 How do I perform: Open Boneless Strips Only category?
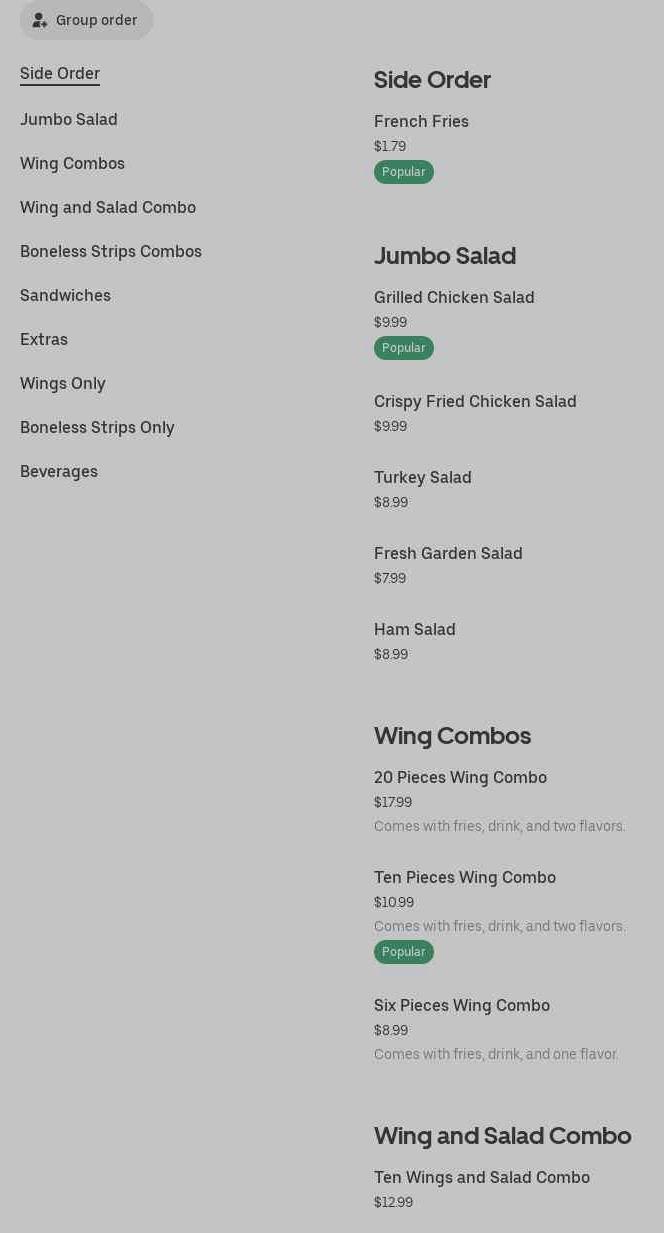(97, 428)
